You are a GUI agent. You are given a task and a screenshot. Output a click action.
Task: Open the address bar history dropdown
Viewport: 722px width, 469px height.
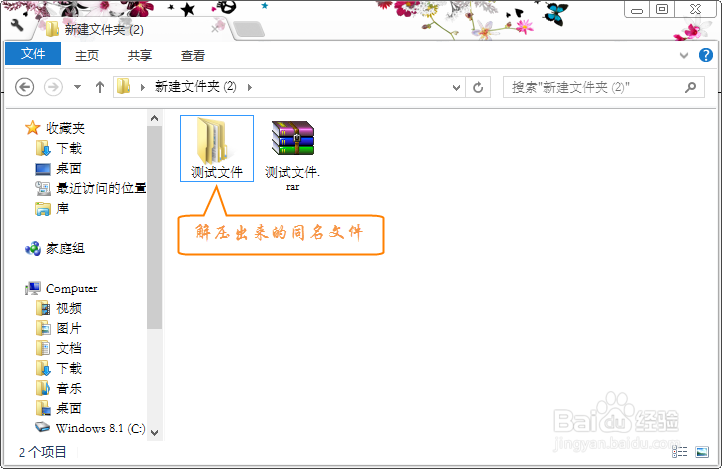click(456, 87)
